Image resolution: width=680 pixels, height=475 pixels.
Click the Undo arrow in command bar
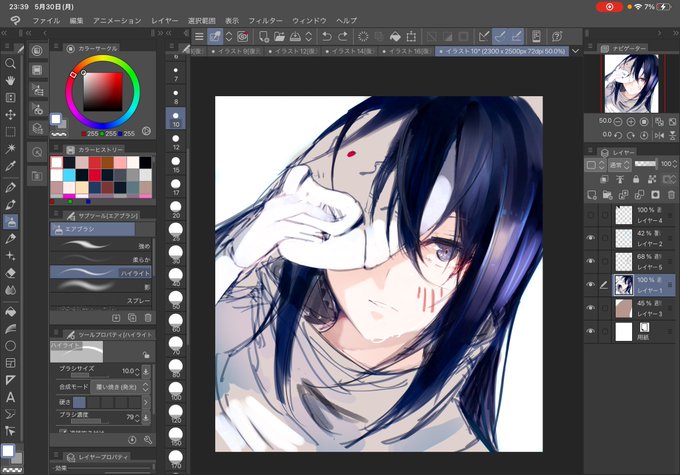tap(327, 37)
